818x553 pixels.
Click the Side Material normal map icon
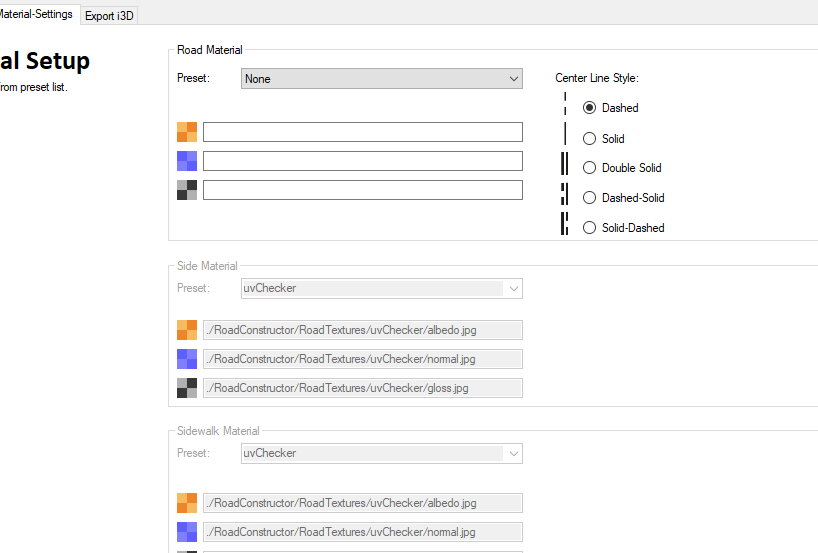(187, 359)
